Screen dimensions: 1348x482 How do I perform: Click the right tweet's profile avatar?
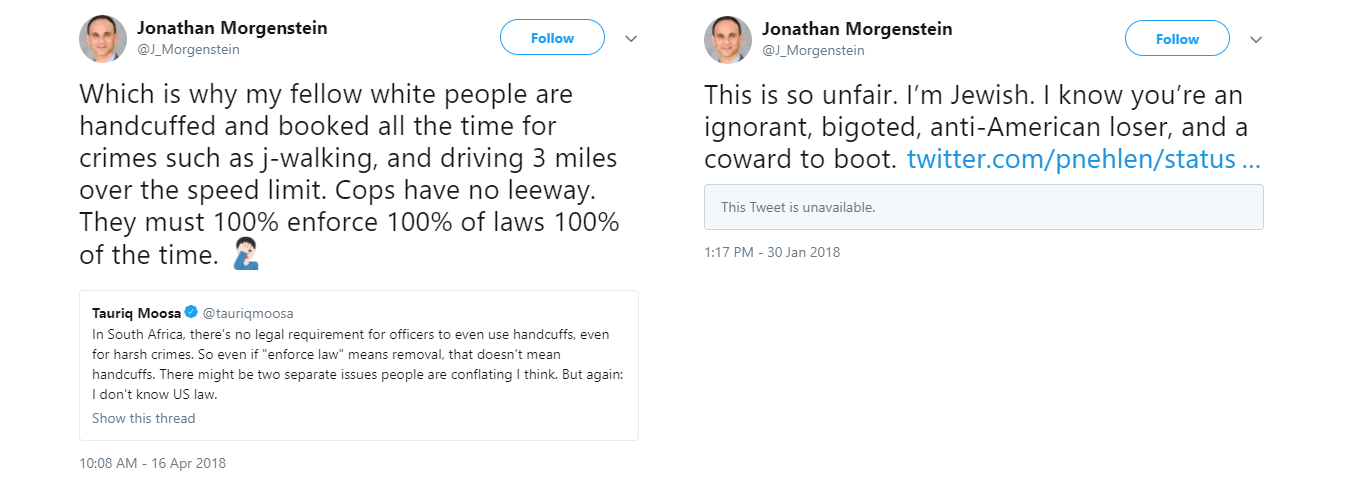pyautogui.click(x=728, y=39)
